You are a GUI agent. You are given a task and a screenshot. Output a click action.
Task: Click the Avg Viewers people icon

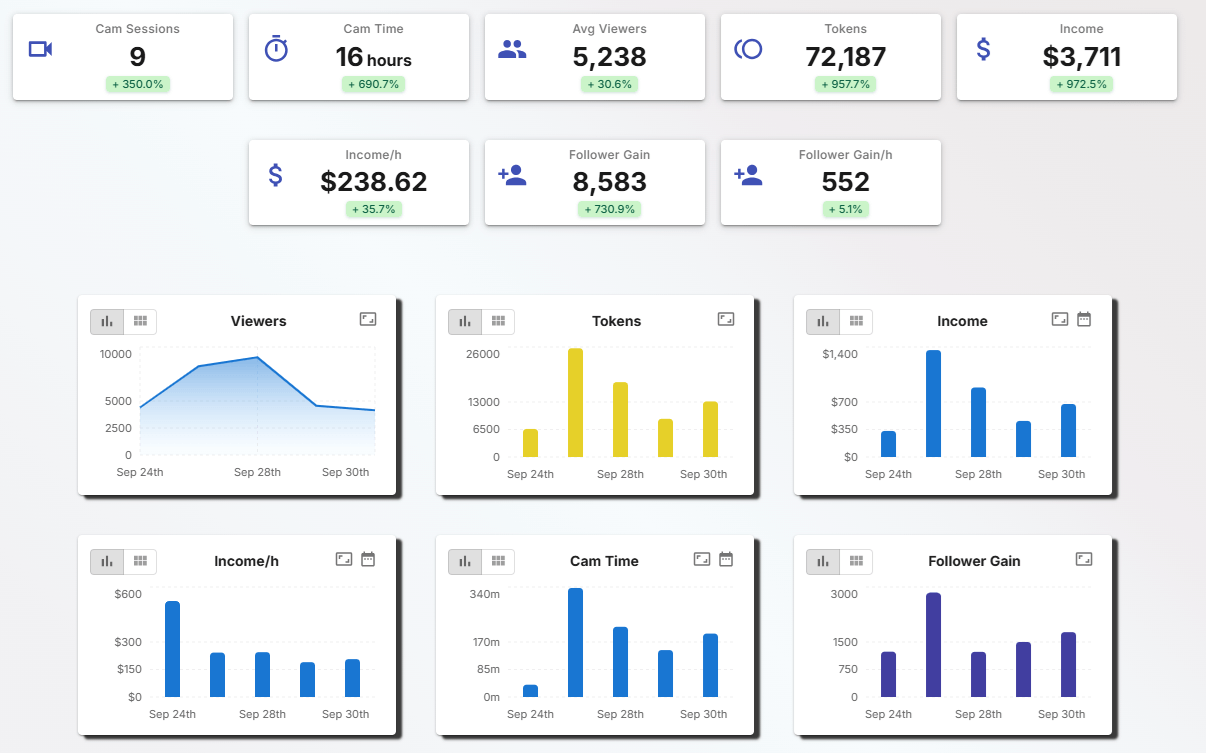(x=512, y=49)
